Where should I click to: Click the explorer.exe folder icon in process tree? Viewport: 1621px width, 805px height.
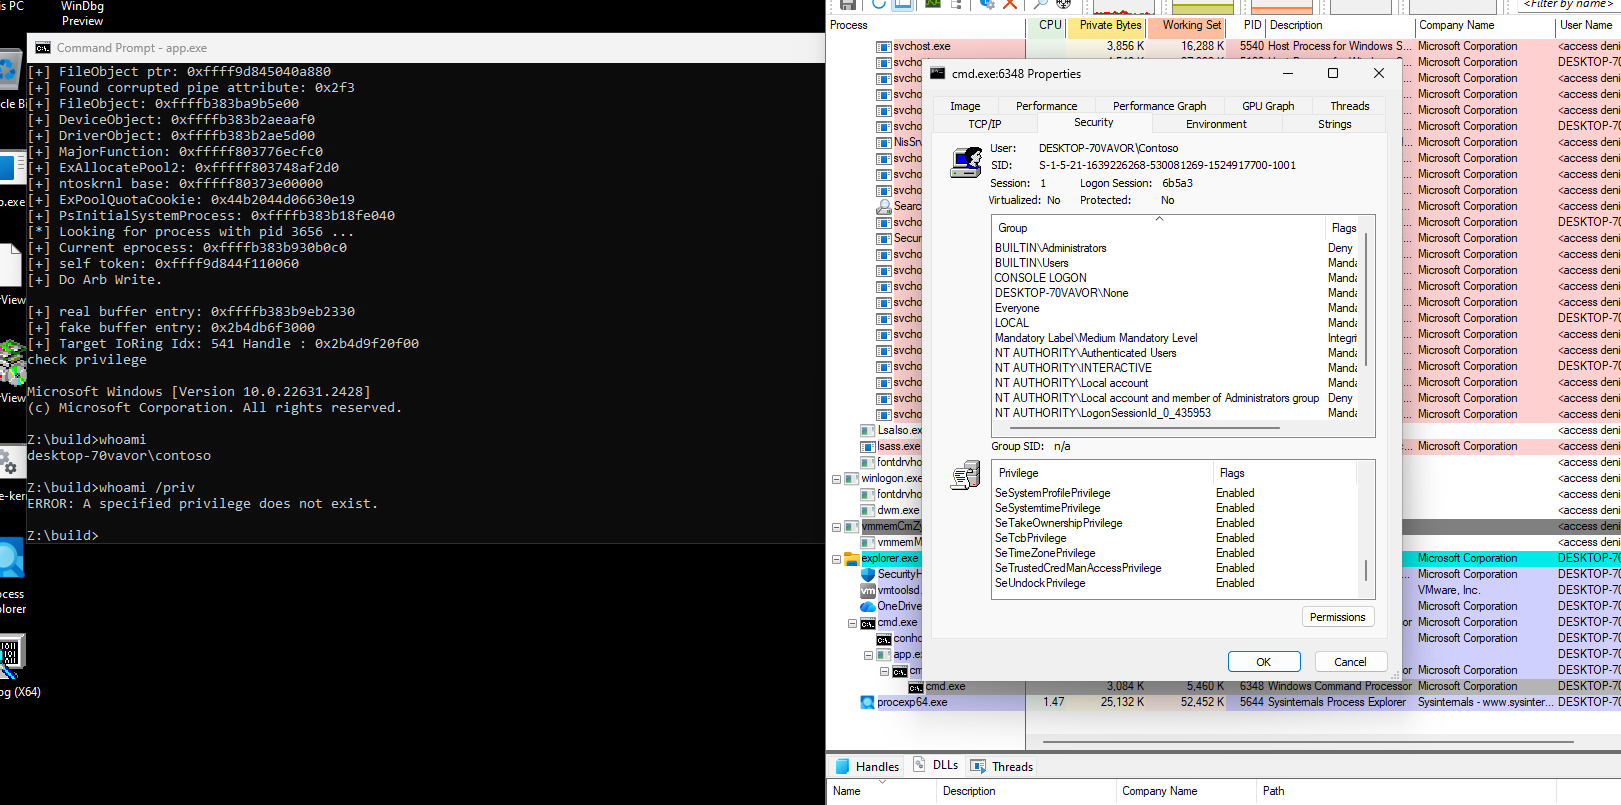851,558
